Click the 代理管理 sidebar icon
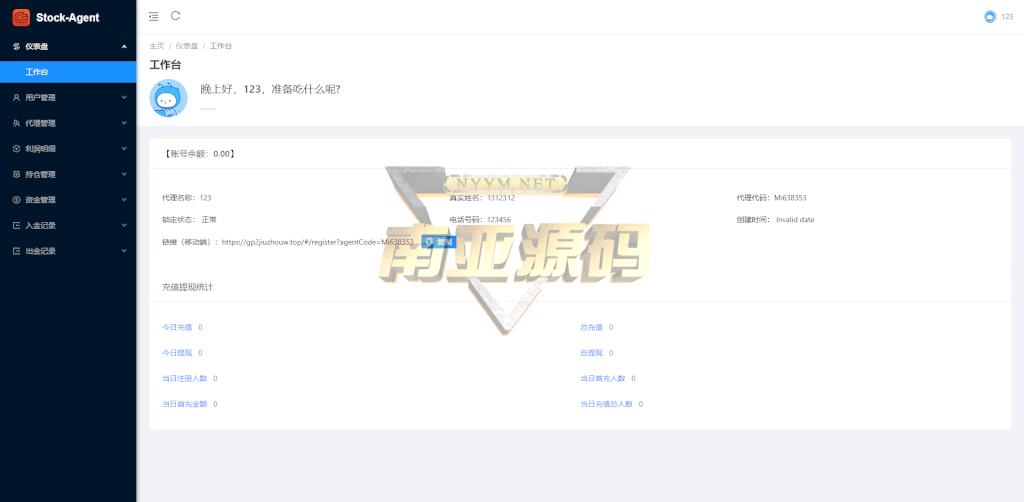This screenshot has height=502, width=1024. point(16,123)
